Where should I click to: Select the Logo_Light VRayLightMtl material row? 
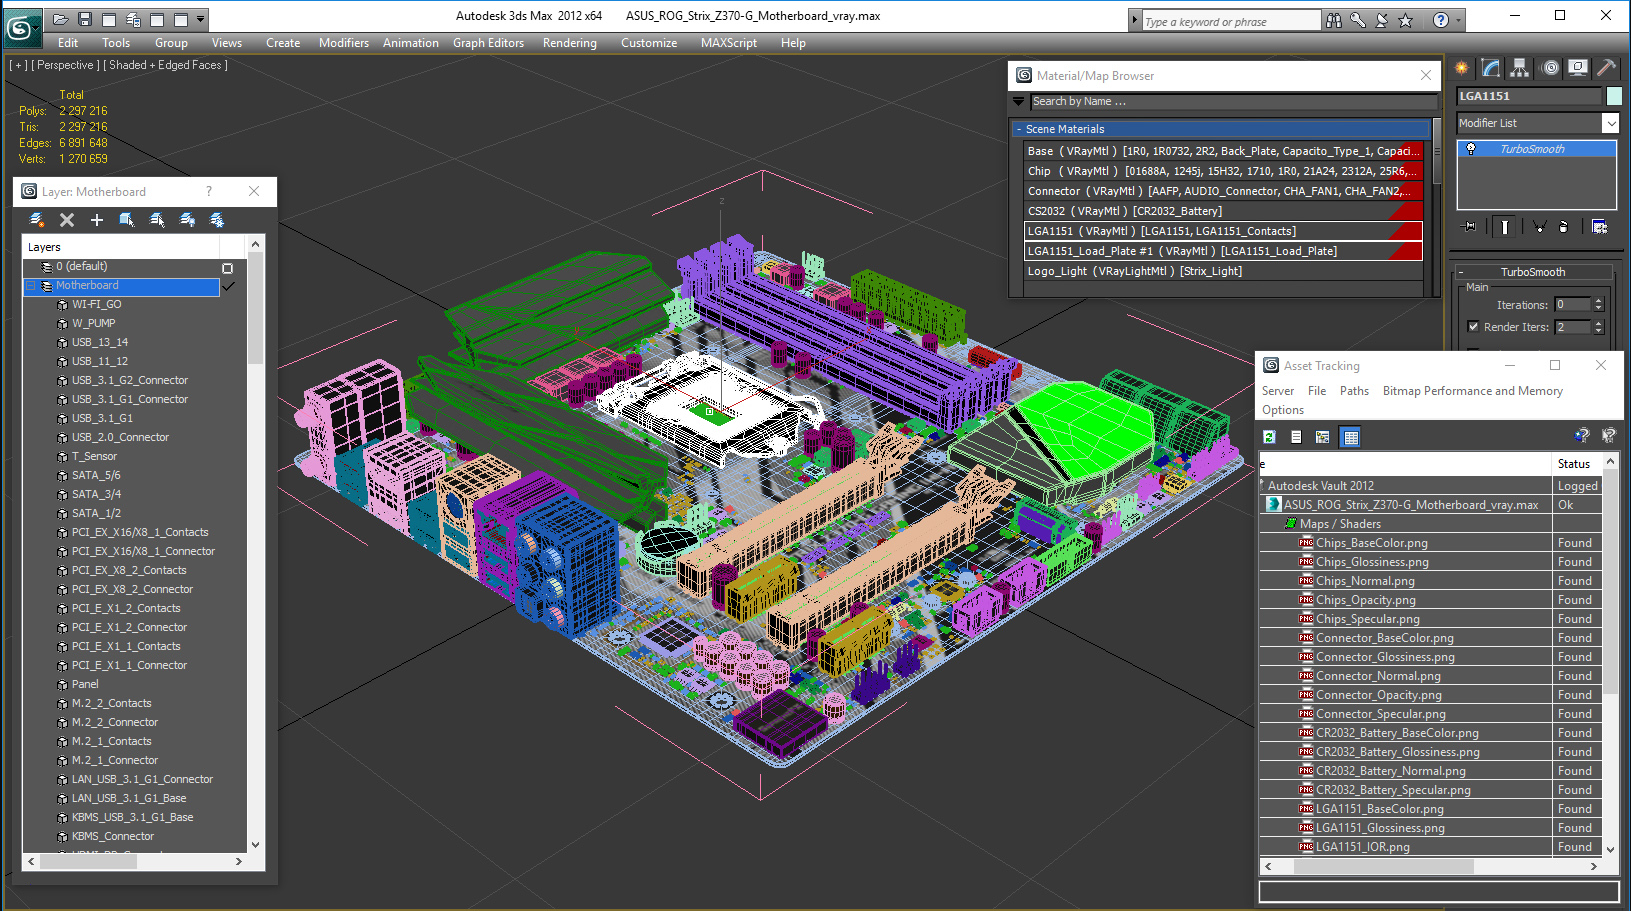pos(1224,271)
